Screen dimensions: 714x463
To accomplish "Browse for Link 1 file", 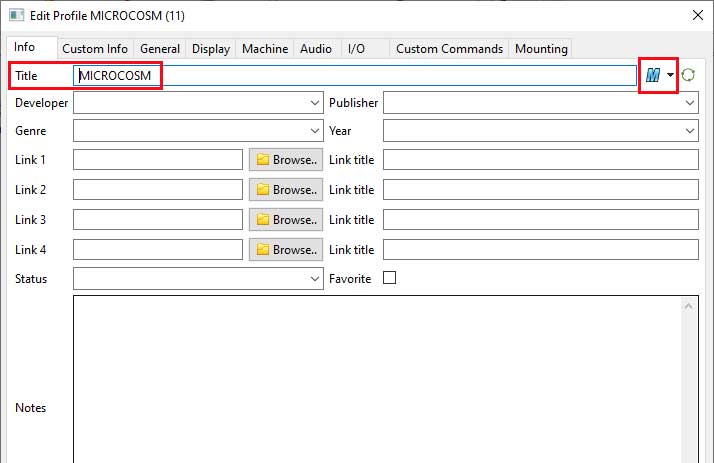I will click(x=286, y=160).
